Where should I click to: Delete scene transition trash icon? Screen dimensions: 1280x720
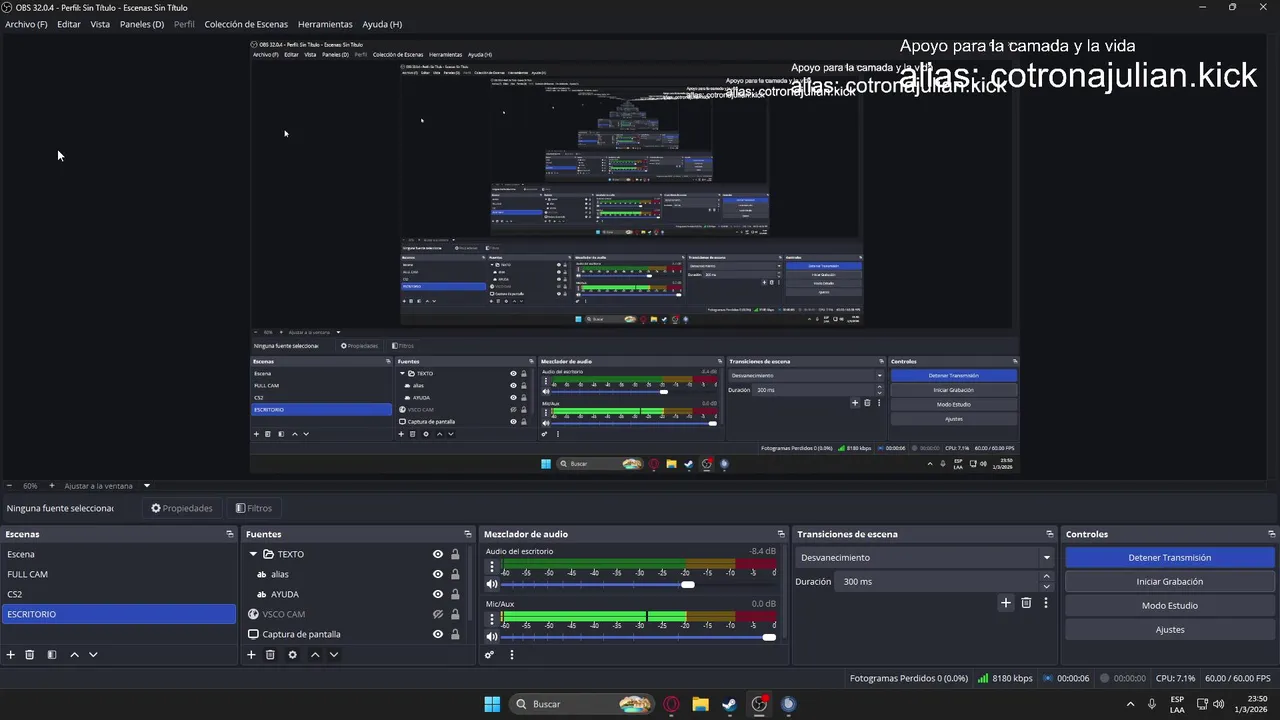[1026, 603]
